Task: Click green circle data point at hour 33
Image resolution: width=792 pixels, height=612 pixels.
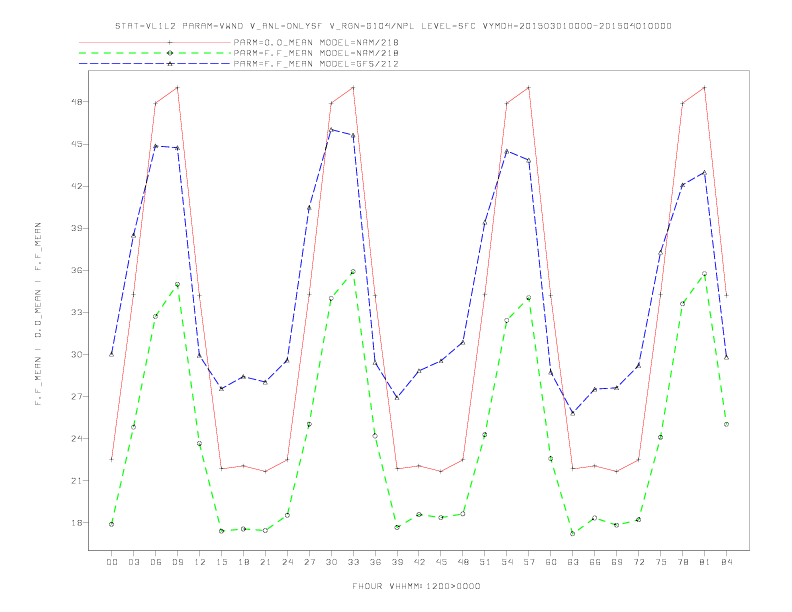Action: (353, 272)
